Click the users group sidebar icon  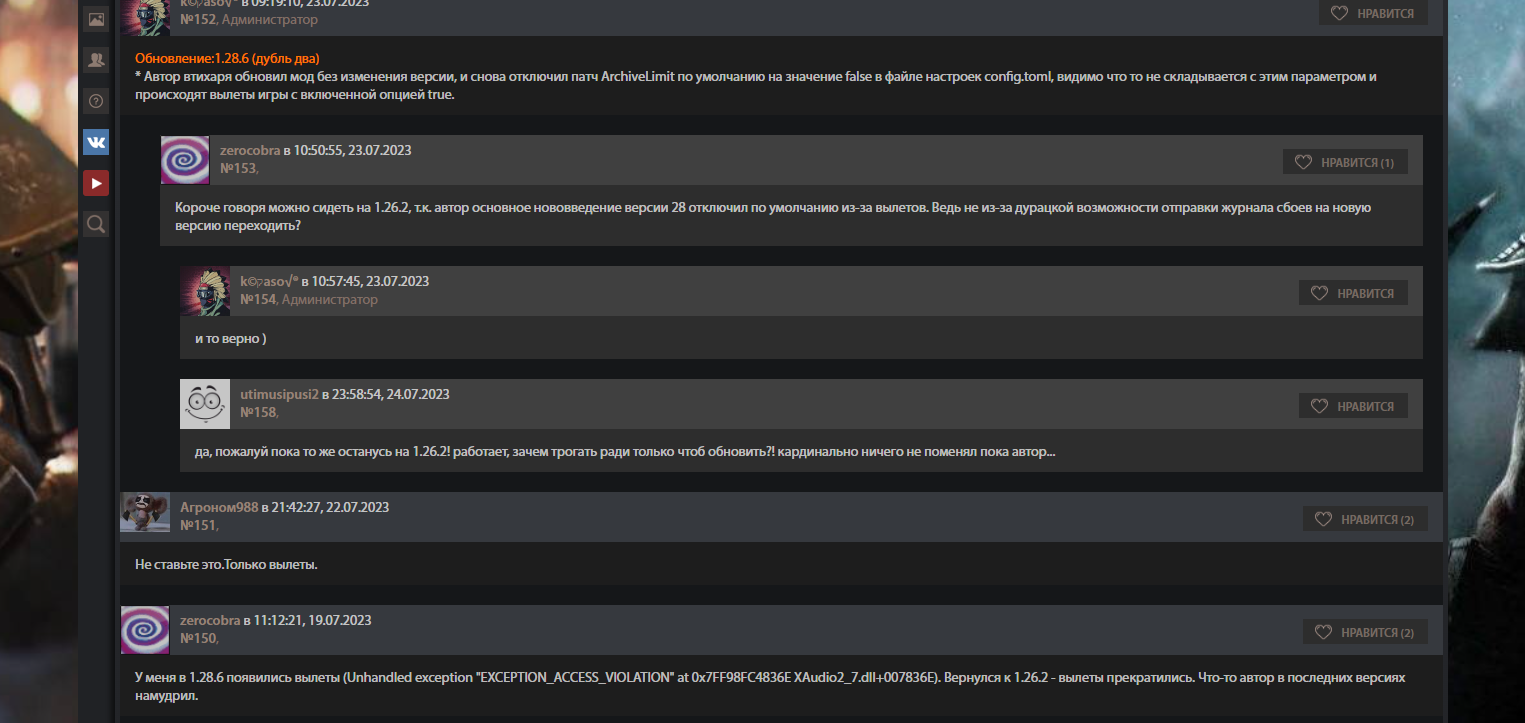click(x=96, y=60)
